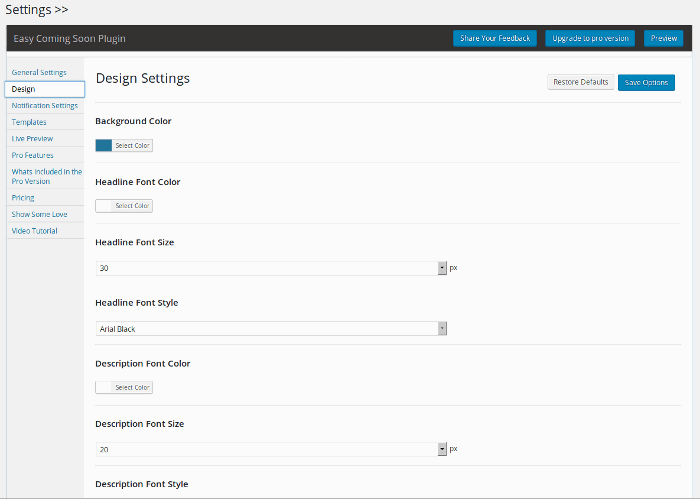Click the Headline Font Style label
This screenshot has height=499, width=700.
(x=137, y=303)
